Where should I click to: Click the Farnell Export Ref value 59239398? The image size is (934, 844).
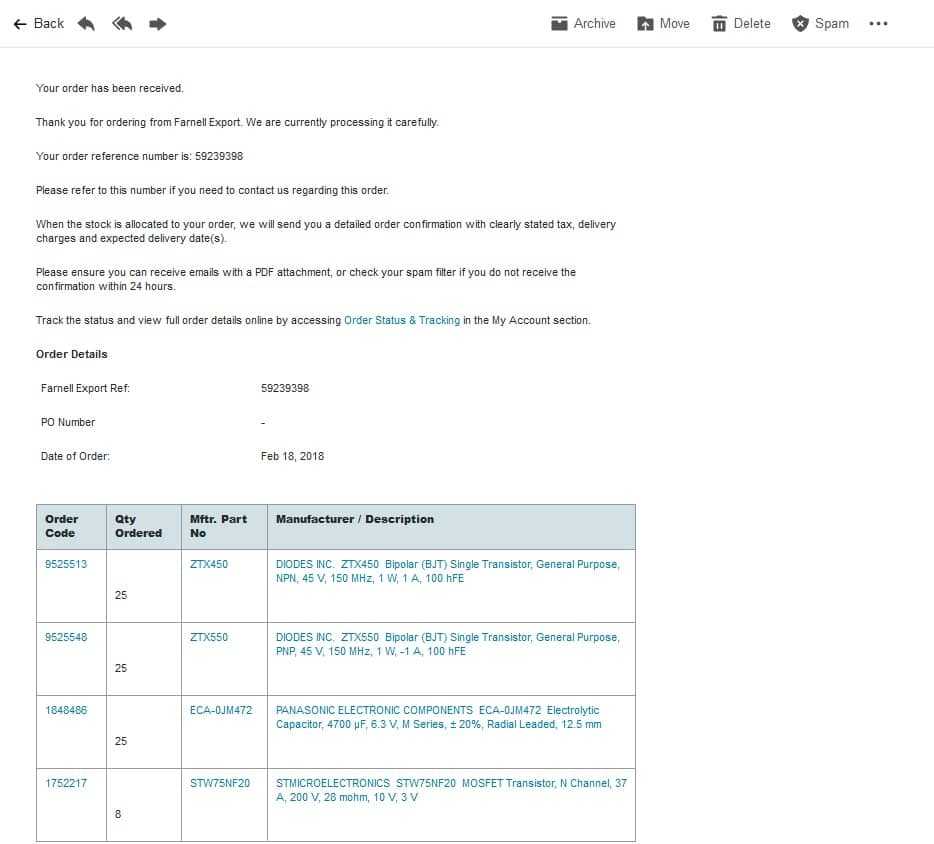[285, 388]
